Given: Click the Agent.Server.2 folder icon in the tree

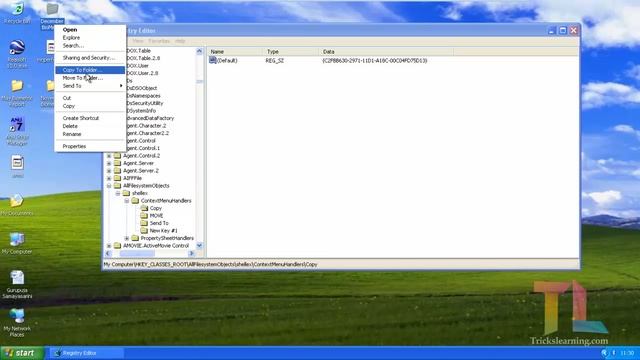Looking at the screenshot, I should [x=118, y=171].
